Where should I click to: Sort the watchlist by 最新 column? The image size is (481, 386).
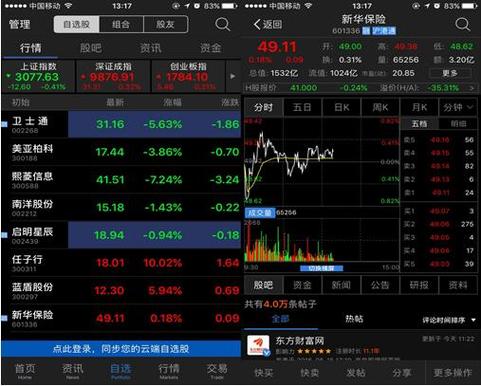click(x=115, y=102)
